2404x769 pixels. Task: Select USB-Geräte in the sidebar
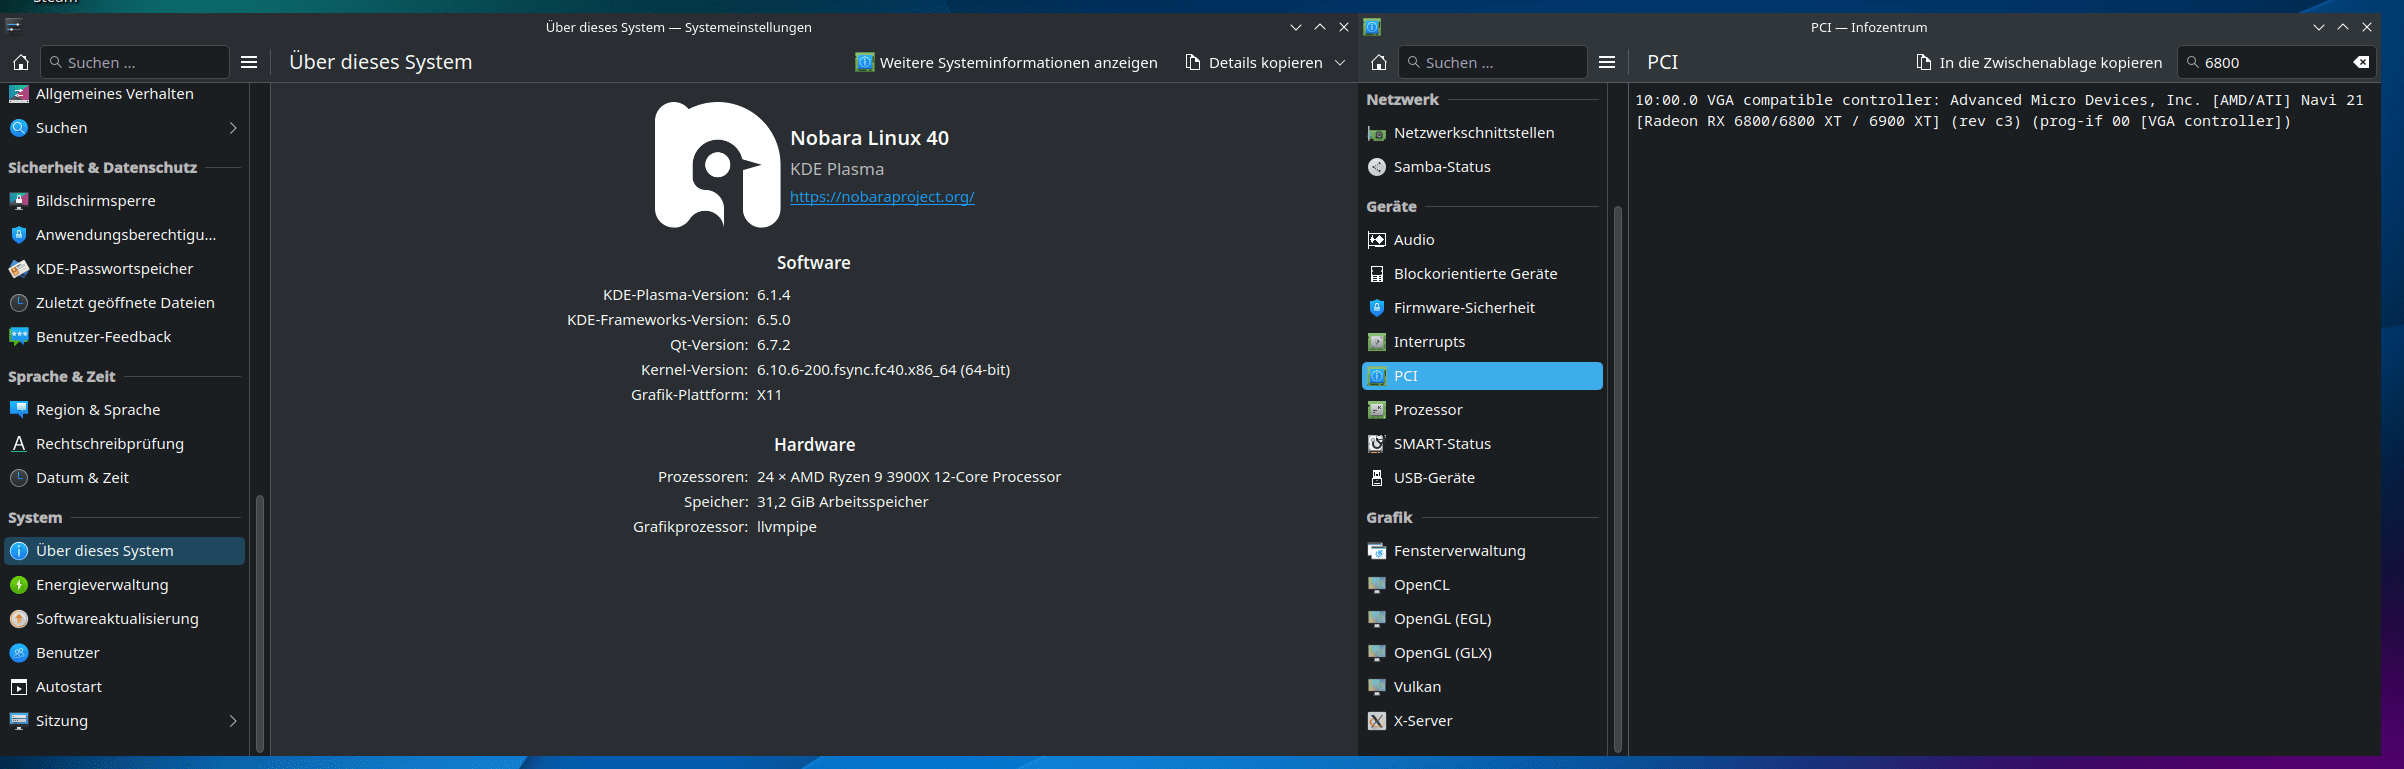pos(1434,478)
